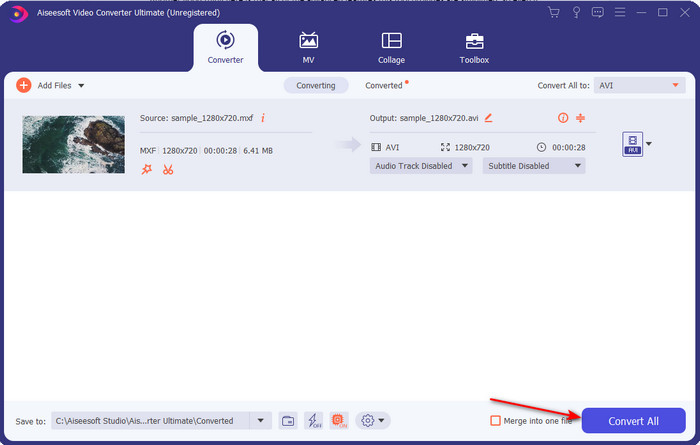Click source duration 00:00:28
The width and height of the screenshot is (700, 445).
coord(220,151)
